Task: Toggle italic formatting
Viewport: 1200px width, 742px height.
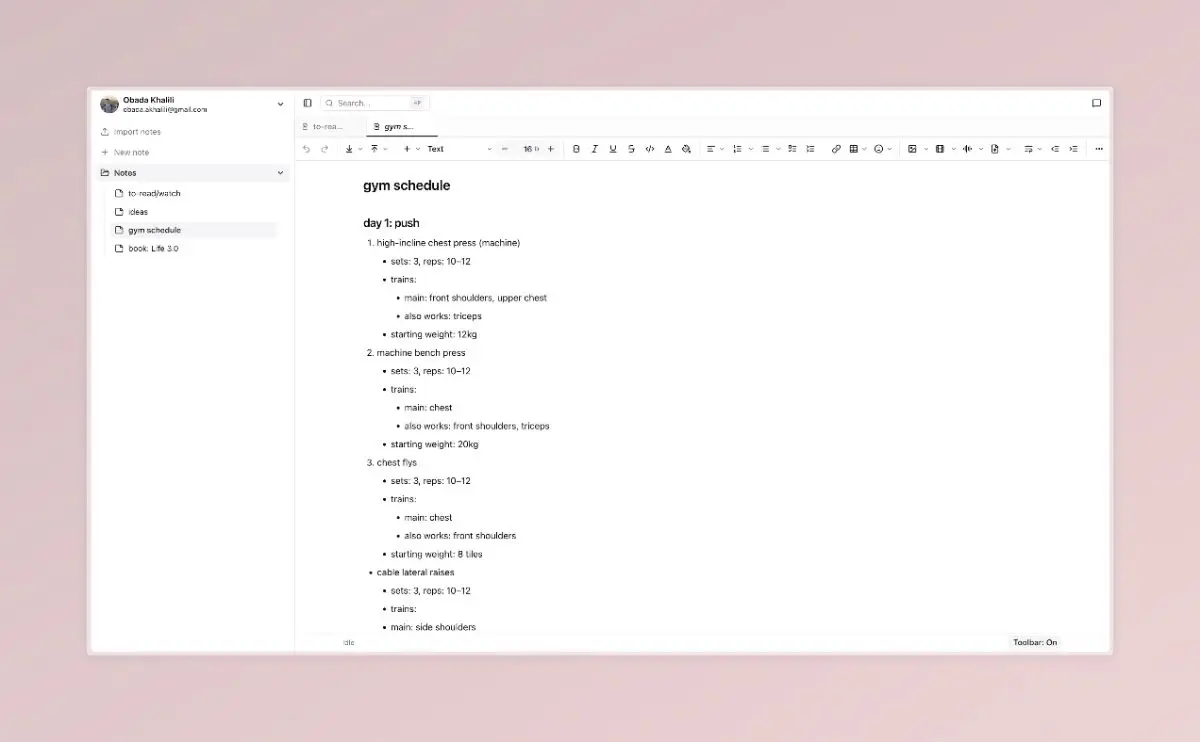Action: pos(594,149)
